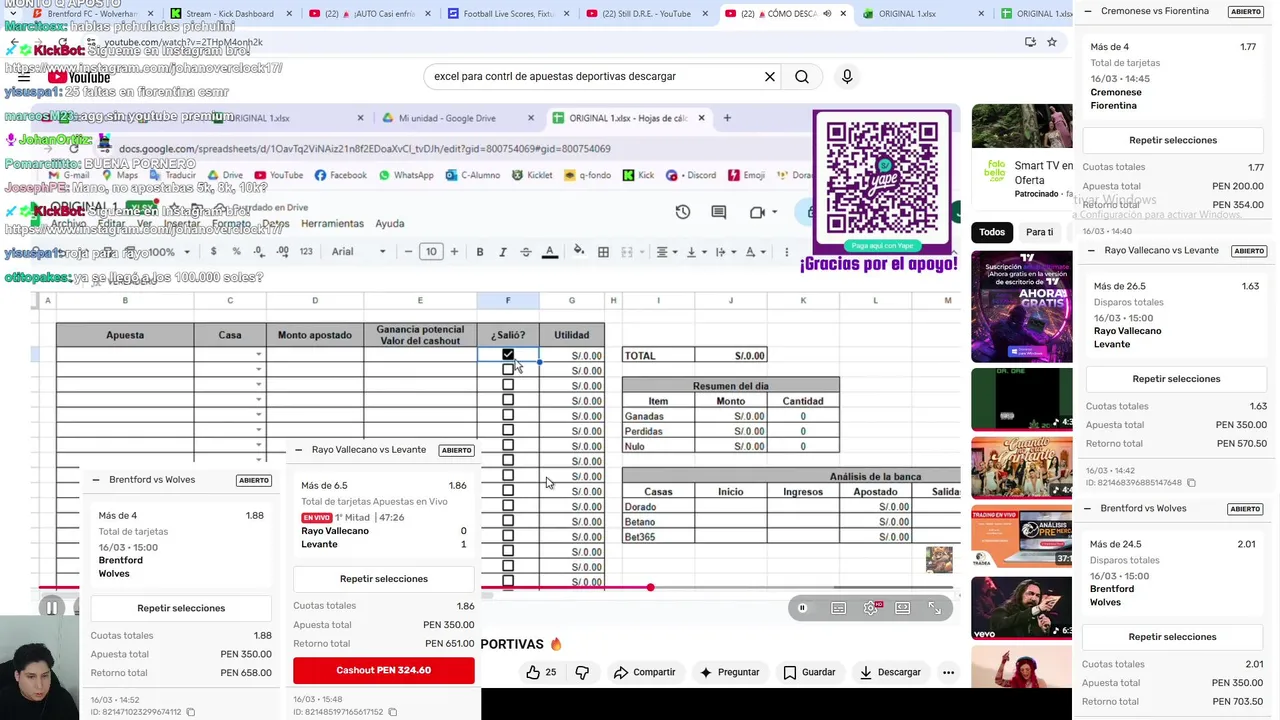This screenshot has width=1280, height=720.
Task: Open the font family dropdown Arial
Action: pos(359,252)
